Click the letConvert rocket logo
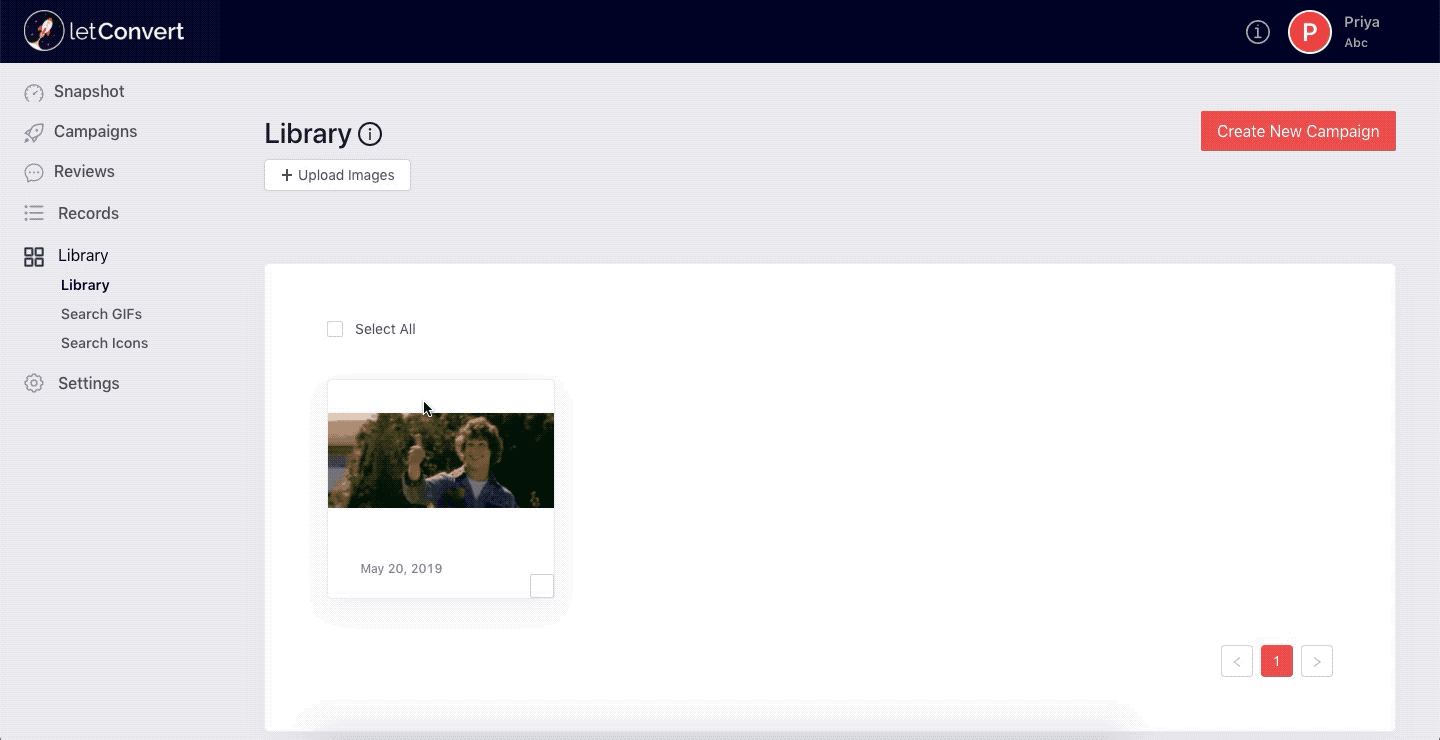 (x=44, y=31)
